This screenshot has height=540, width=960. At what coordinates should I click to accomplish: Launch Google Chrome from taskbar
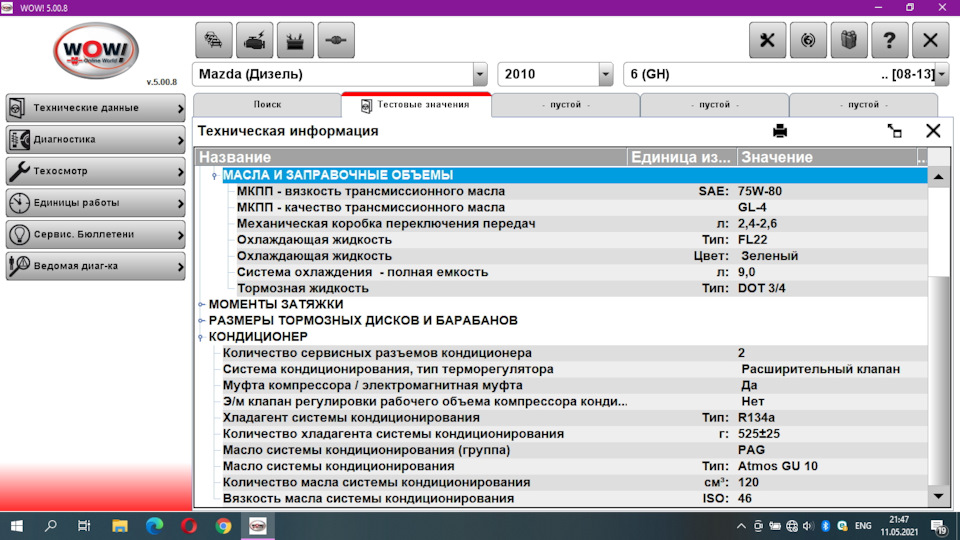coord(223,526)
